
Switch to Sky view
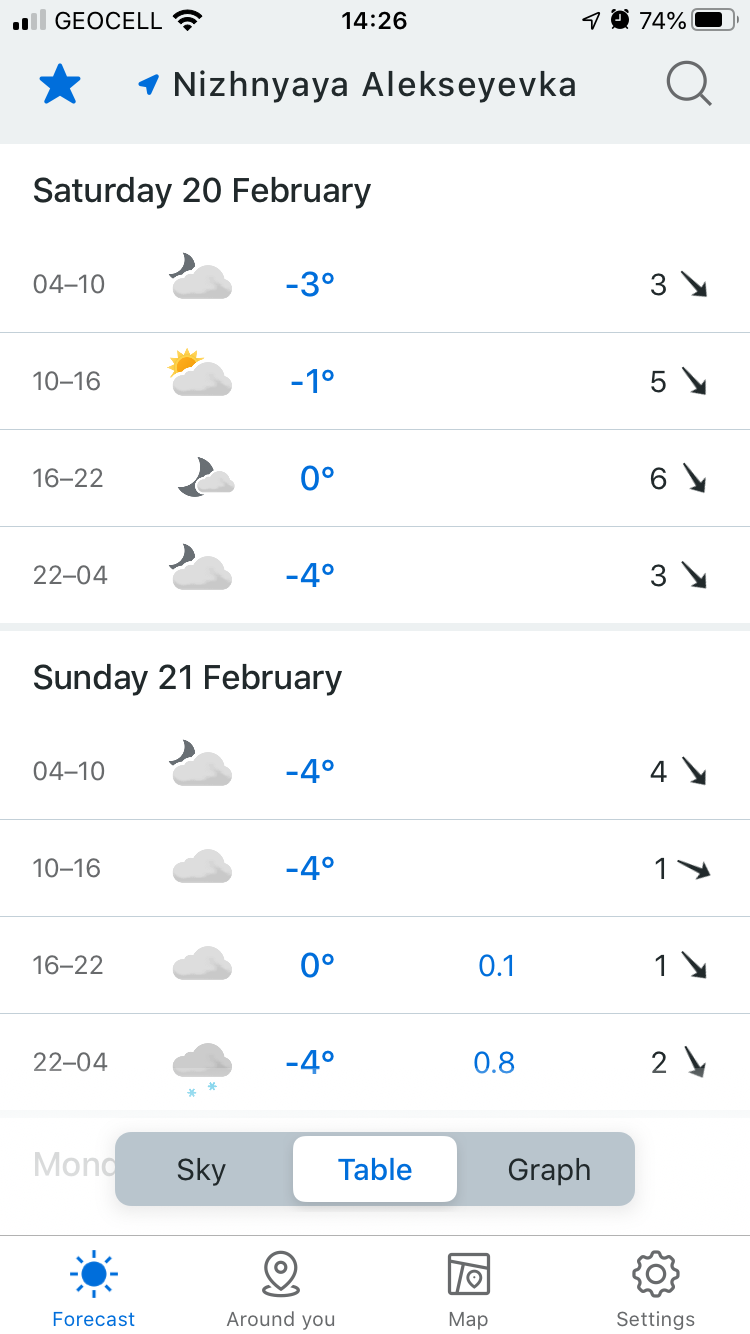click(x=202, y=1169)
